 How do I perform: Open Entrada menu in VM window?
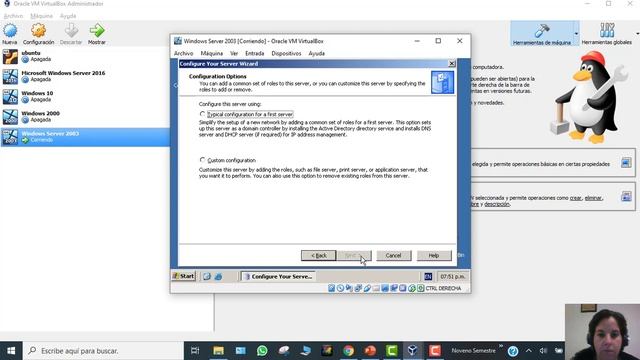(x=254, y=53)
